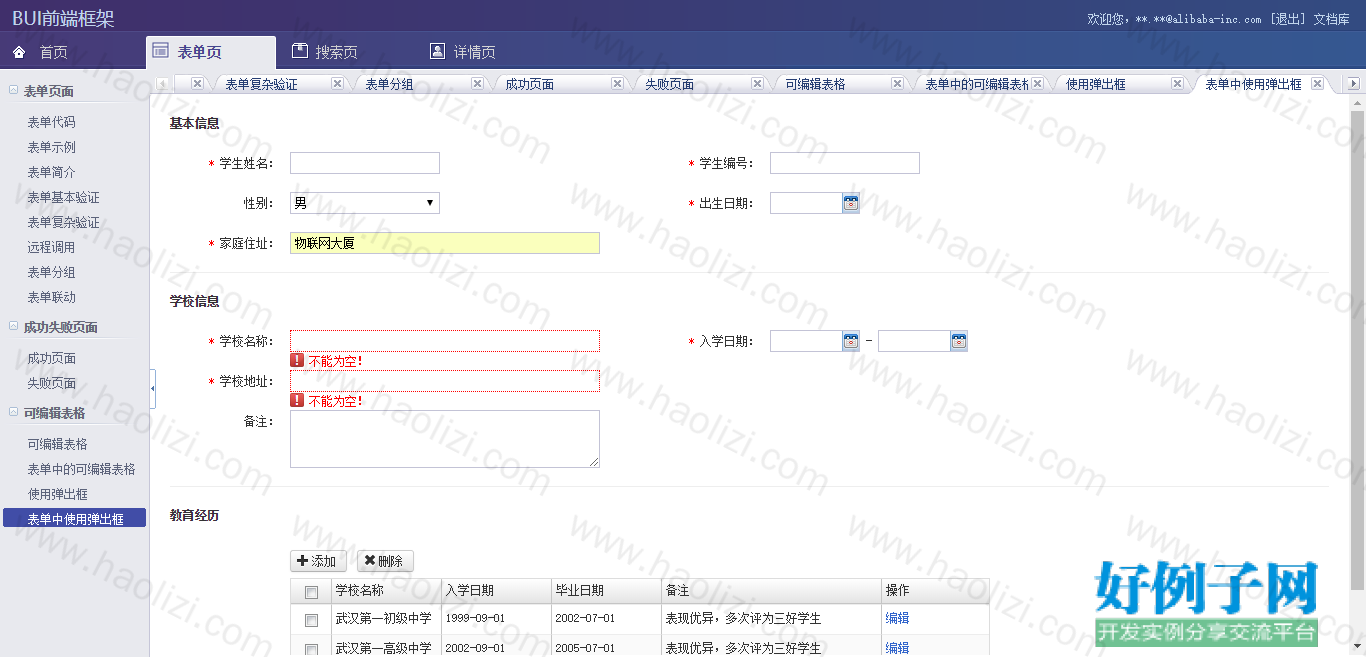Image resolution: width=1366 pixels, height=657 pixels.
Task: Open the 出生日期 calendar picker
Action: click(851, 203)
